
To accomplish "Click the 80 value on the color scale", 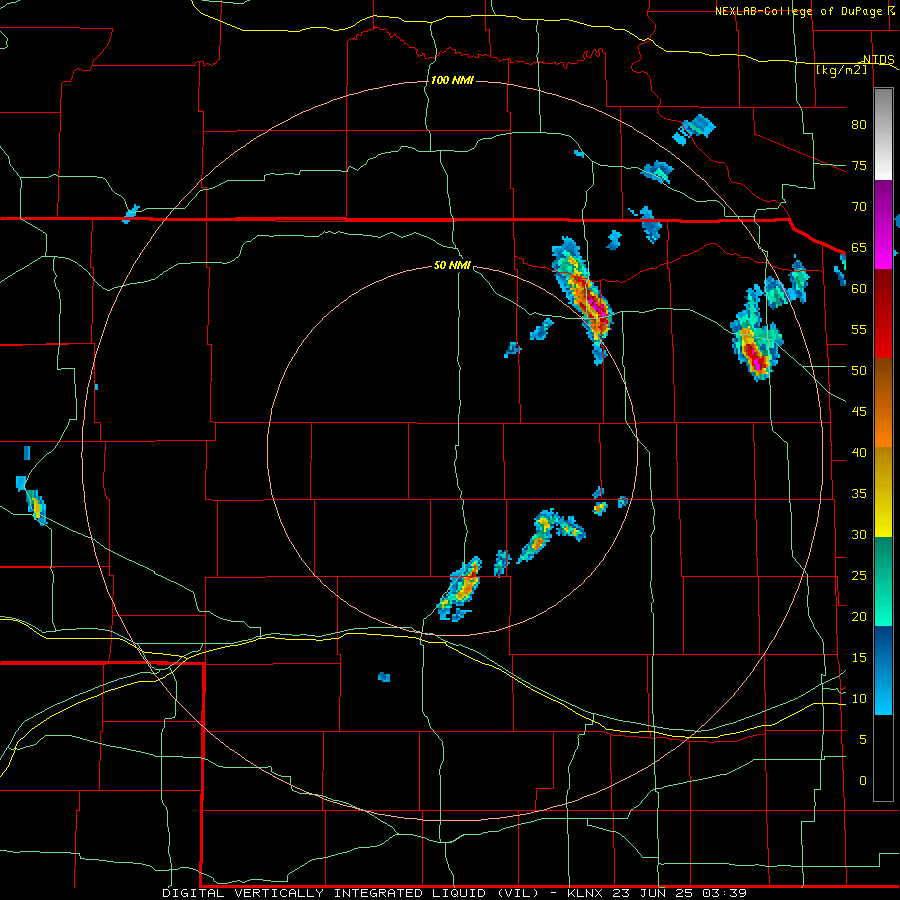I will (x=859, y=125).
